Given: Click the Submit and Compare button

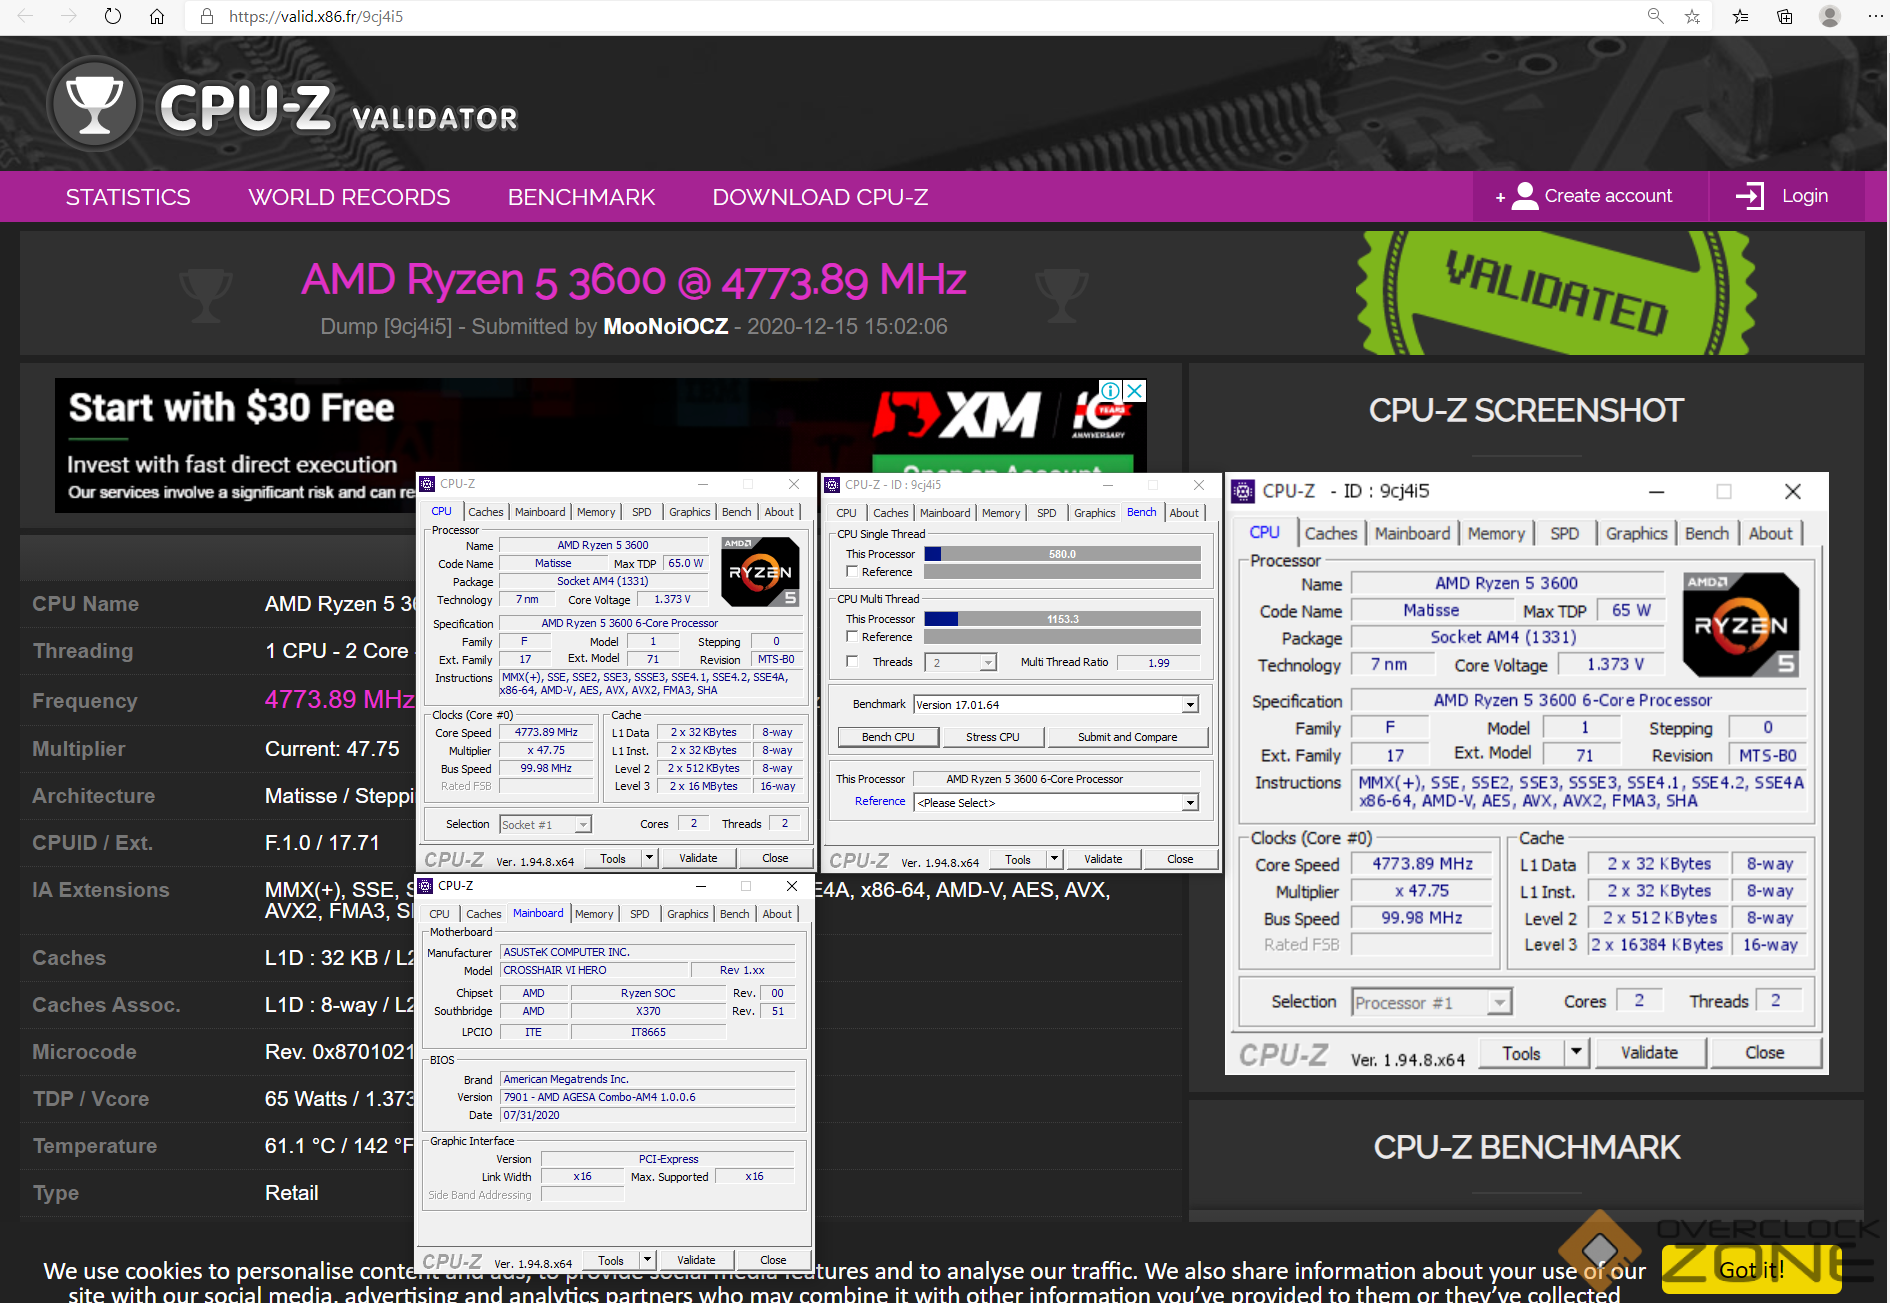Looking at the screenshot, I should (1127, 737).
